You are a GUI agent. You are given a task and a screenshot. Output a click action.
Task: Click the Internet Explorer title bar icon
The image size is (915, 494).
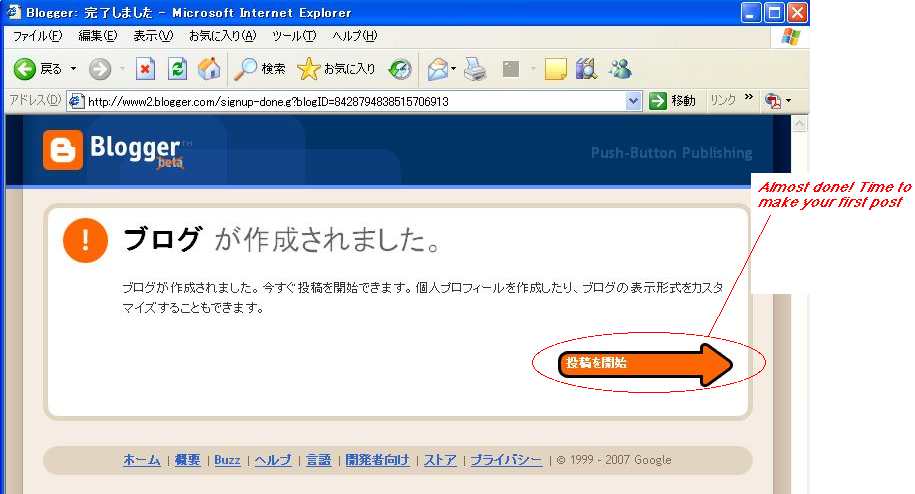13,12
